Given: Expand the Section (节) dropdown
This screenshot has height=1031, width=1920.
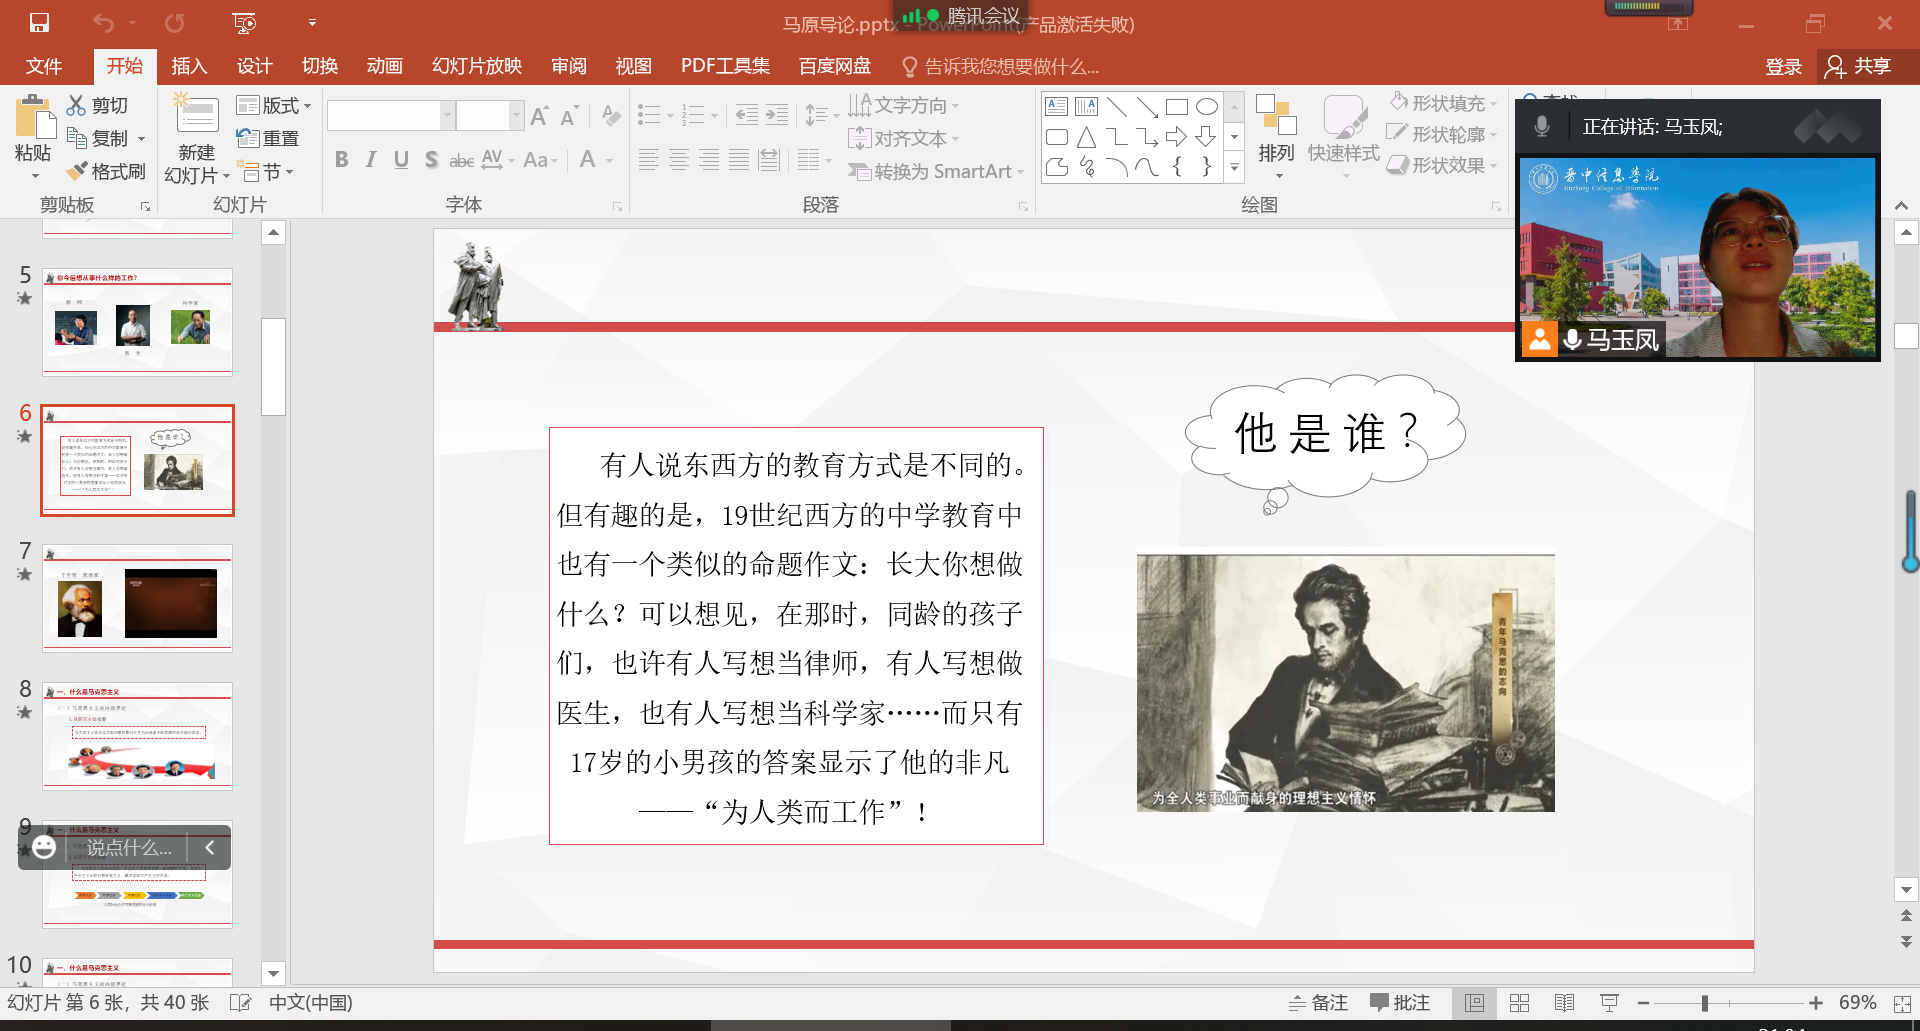Looking at the screenshot, I should 266,172.
